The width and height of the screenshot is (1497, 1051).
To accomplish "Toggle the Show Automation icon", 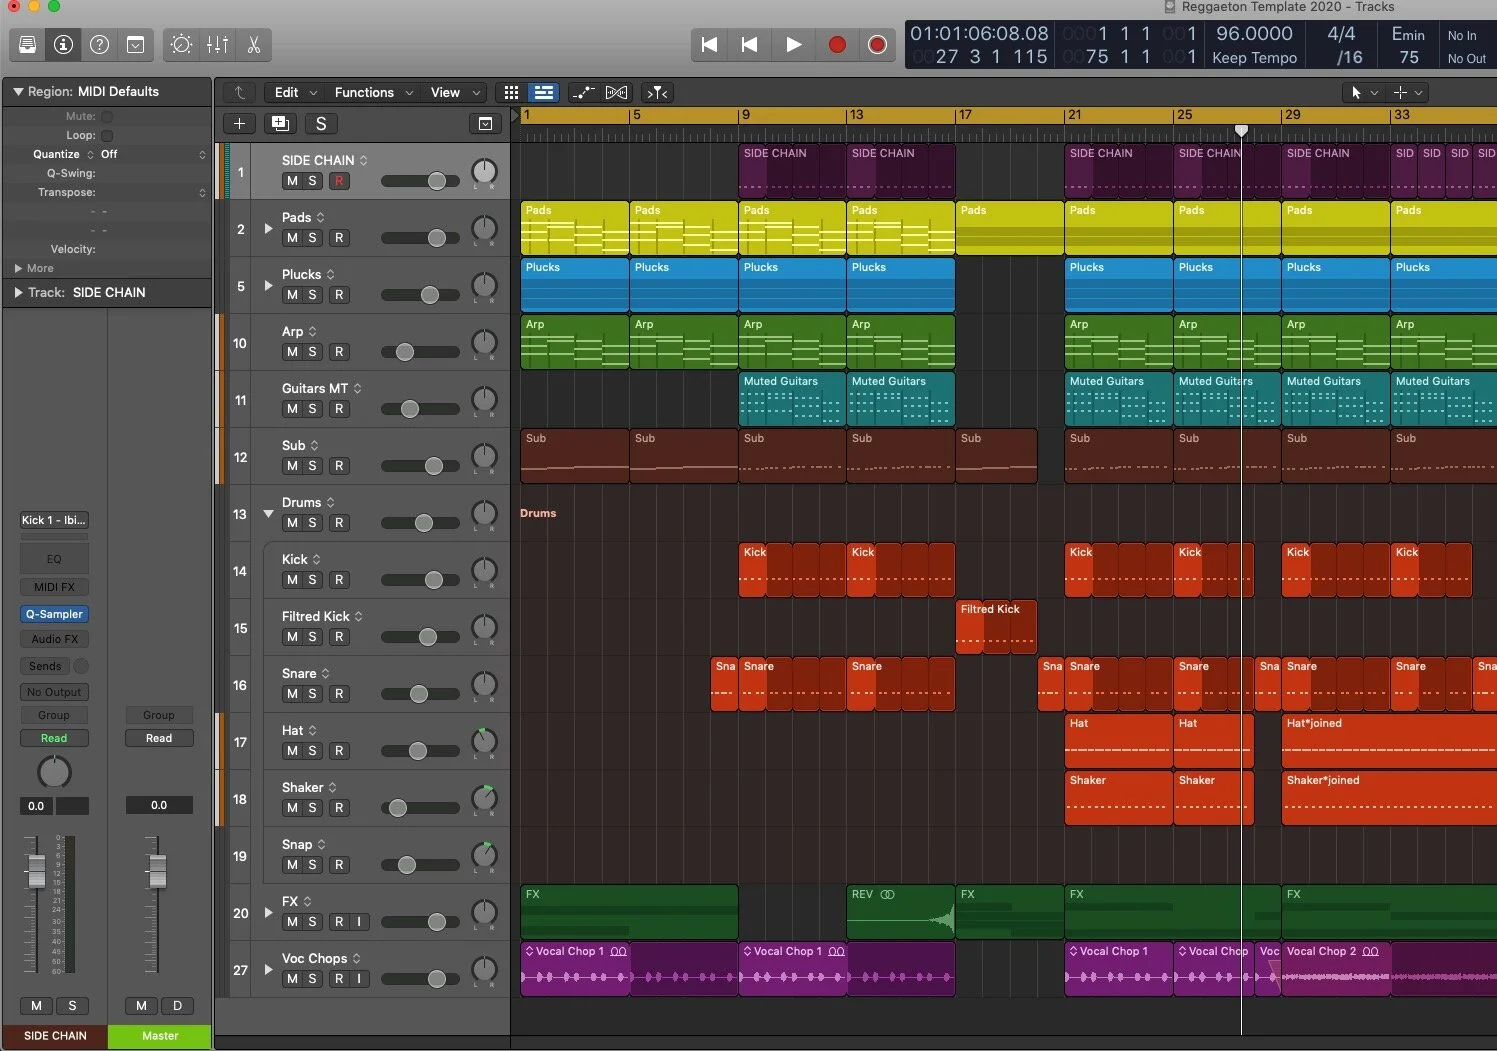I will point(583,93).
